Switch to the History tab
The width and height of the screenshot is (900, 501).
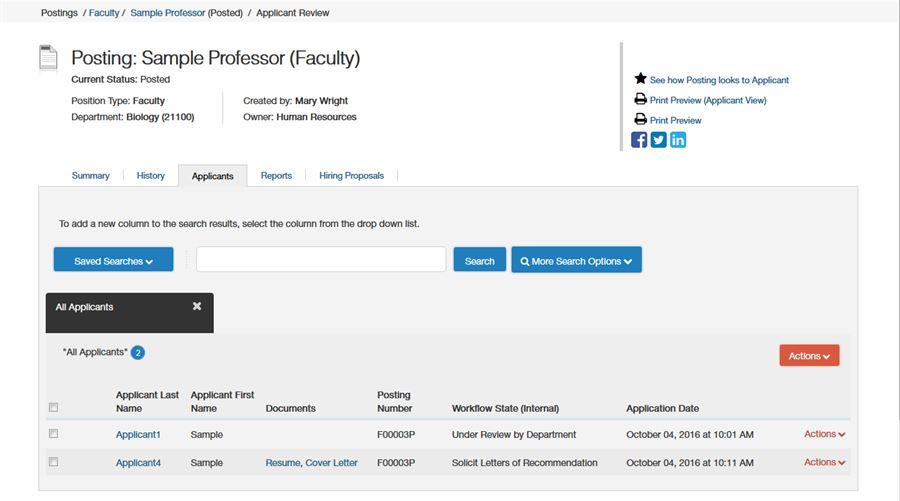(150, 176)
